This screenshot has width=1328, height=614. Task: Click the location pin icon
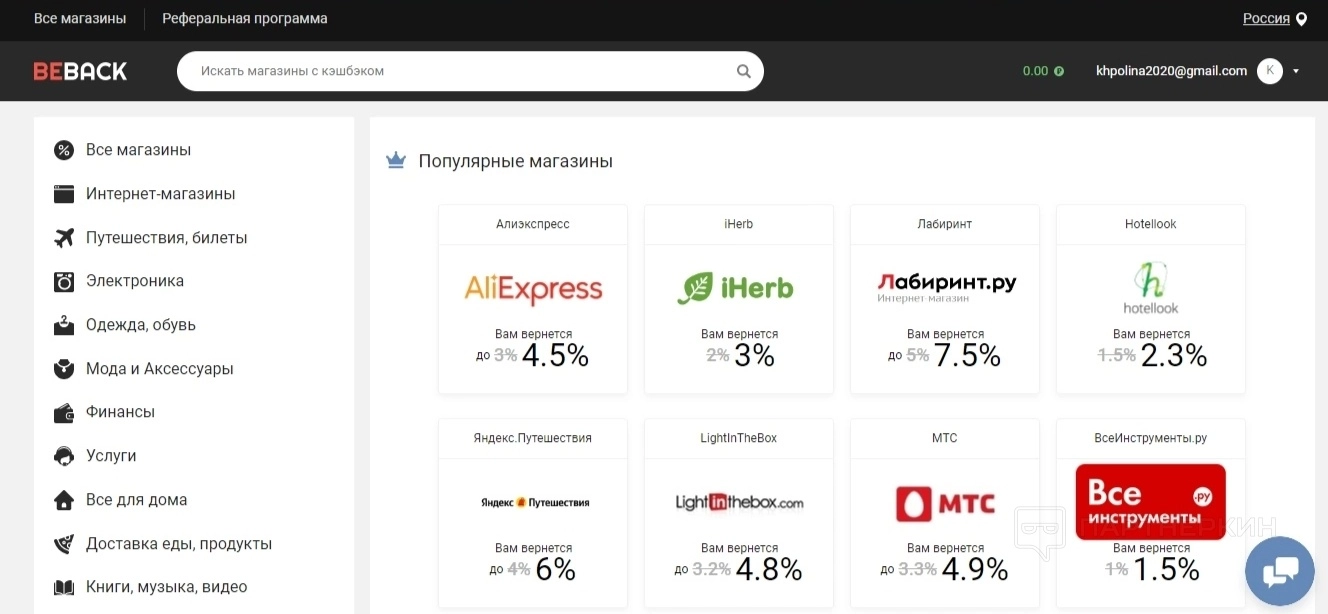1301,19
